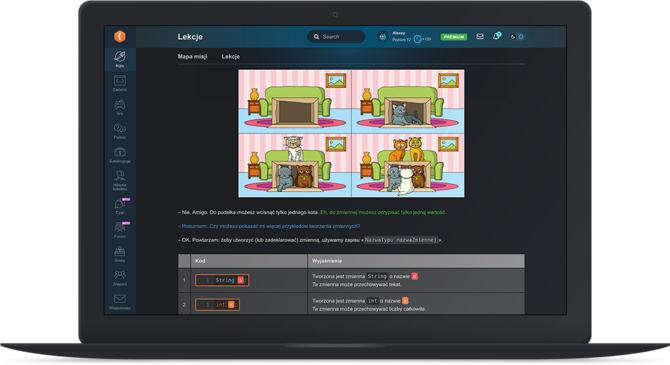This screenshot has width=670, height=365.
Task: Click the green PREMIUM button
Action: tap(454, 37)
